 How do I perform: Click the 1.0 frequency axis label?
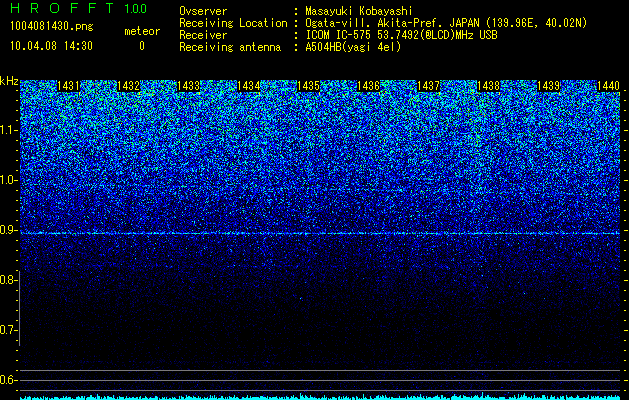point(7,180)
